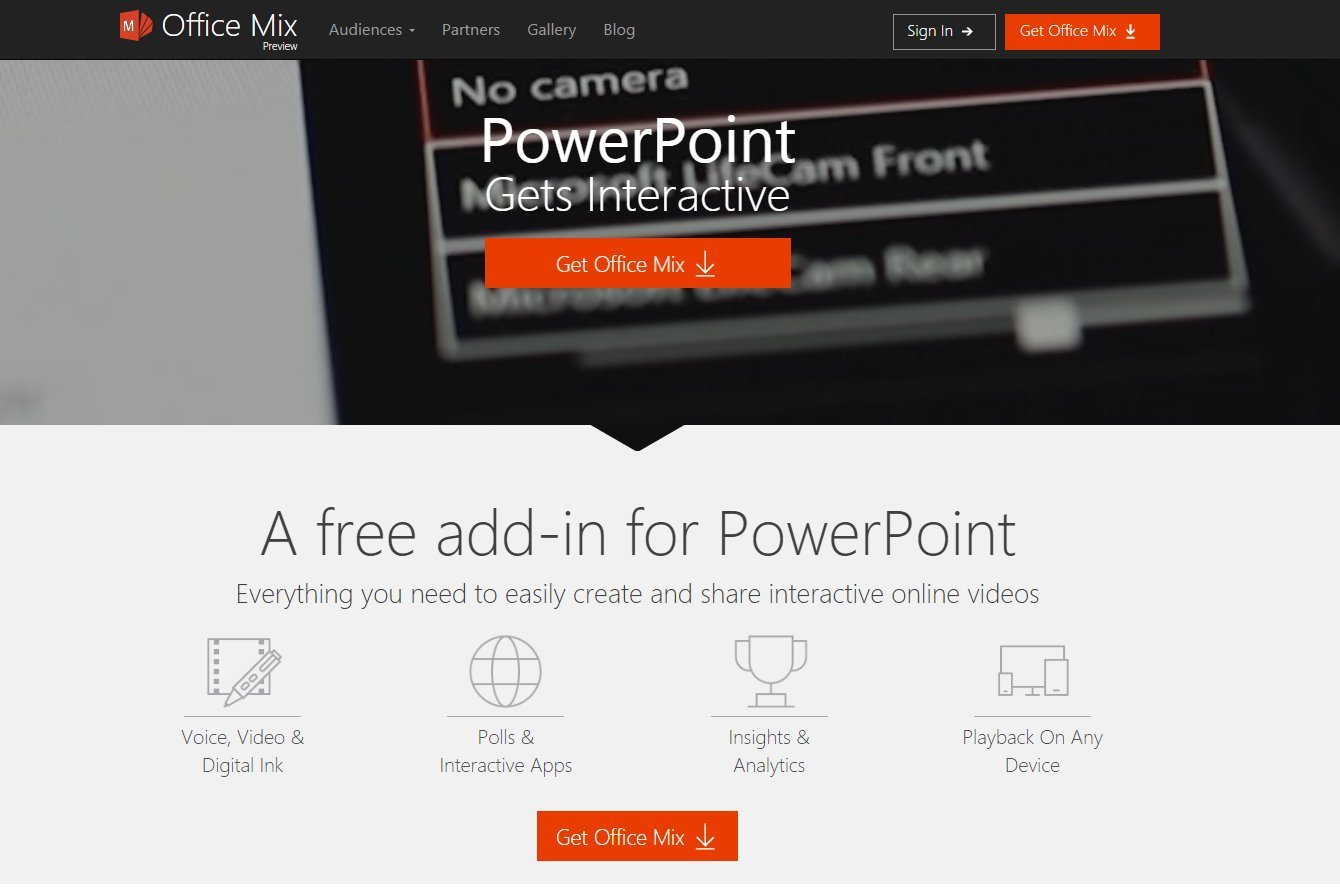
Task: Click the globe Polls icon
Action: click(505, 671)
